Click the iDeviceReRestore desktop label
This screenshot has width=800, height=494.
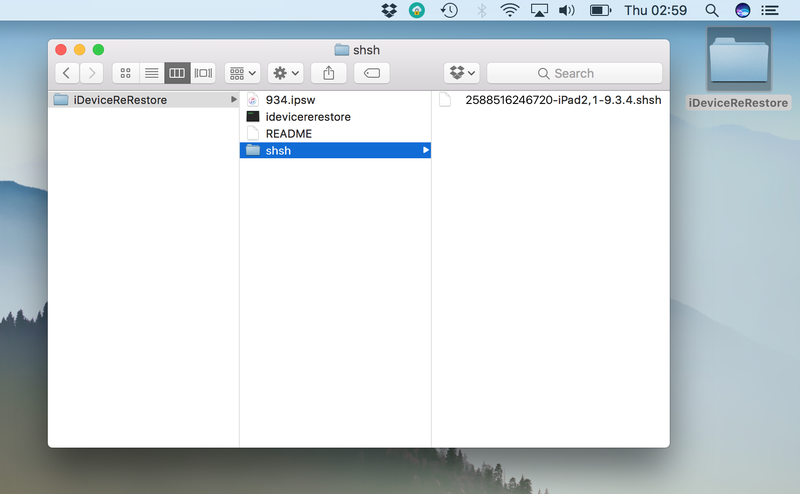point(738,103)
